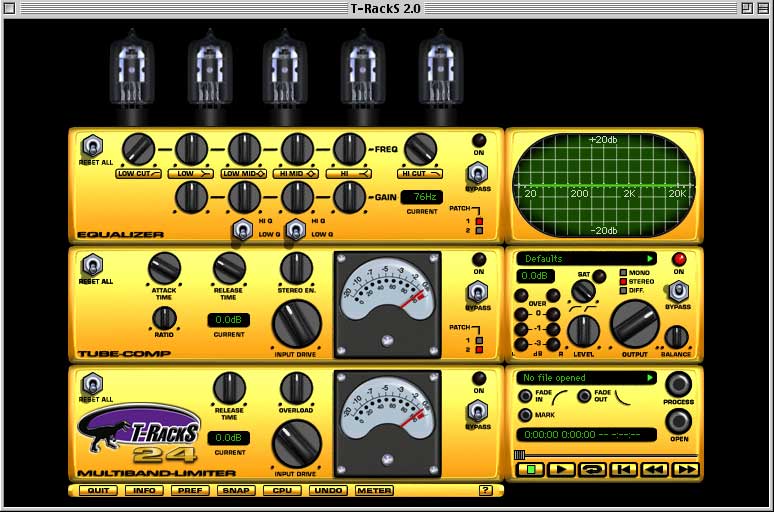774x512 pixels.
Task: Click the BALANCE knob
Action: [676, 338]
